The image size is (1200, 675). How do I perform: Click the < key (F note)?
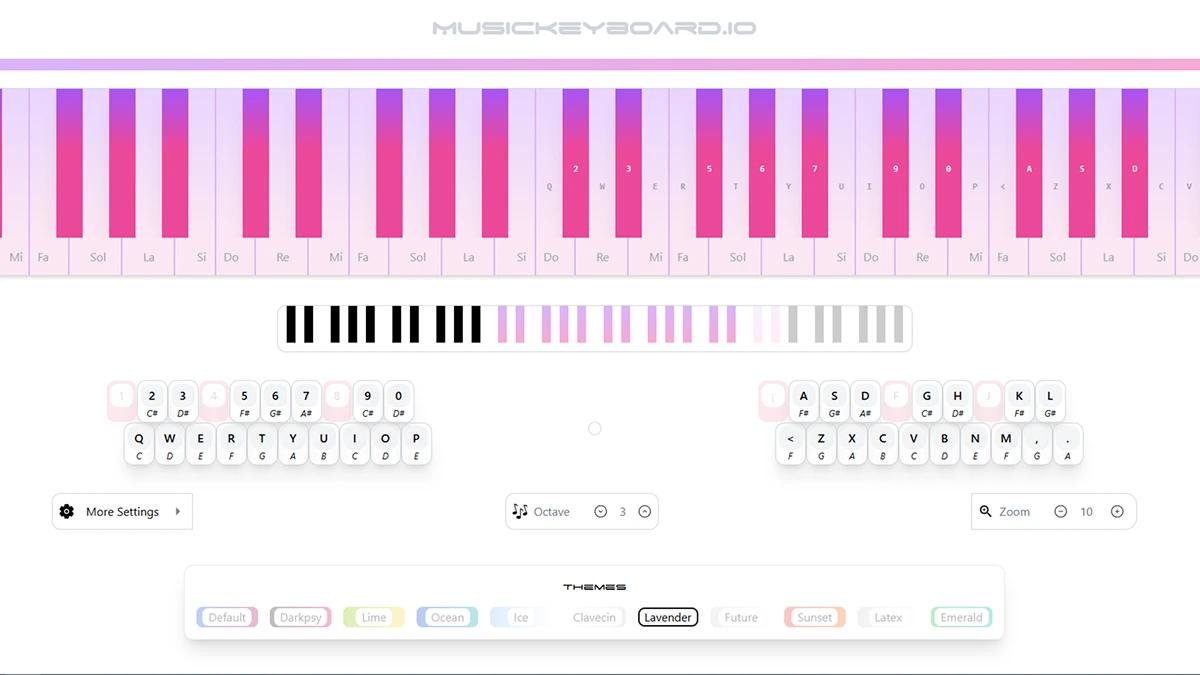[791, 444]
